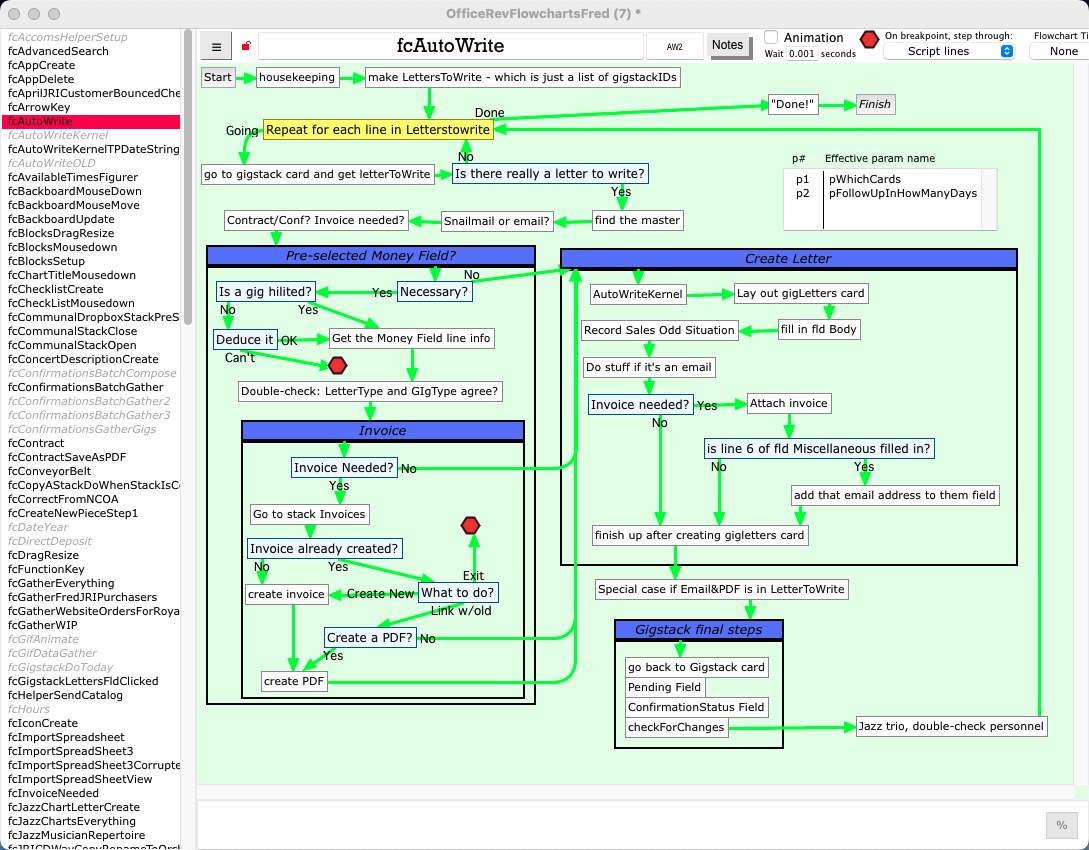Click the red unlocked padlock icon
Viewport: 1089px width, 850px height.
(x=246, y=46)
